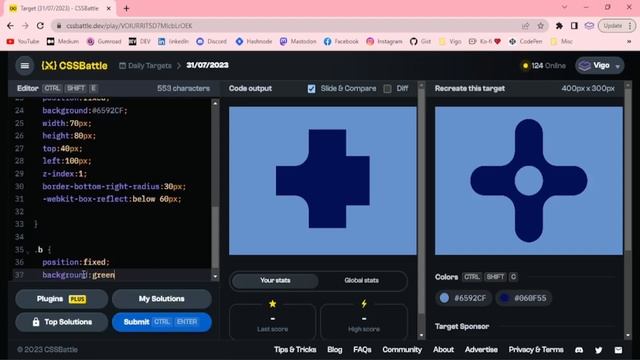This screenshot has height=360, width=640.
Task: Open Privacy & Terms footer link
Action: (x=536, y=350)
